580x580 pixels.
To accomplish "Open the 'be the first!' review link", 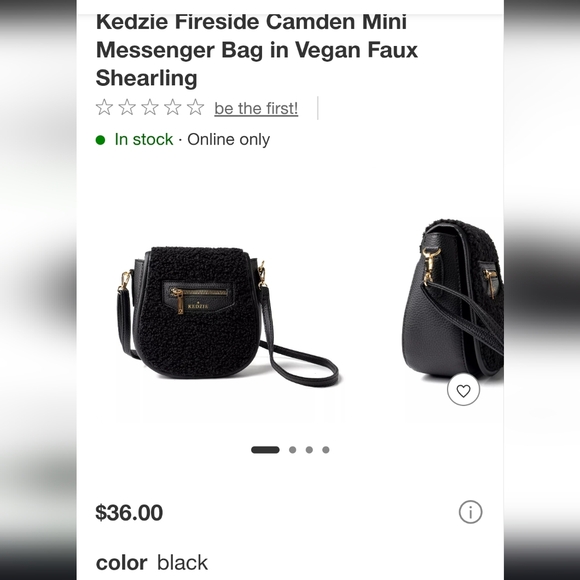I will [x=256, y=108].
